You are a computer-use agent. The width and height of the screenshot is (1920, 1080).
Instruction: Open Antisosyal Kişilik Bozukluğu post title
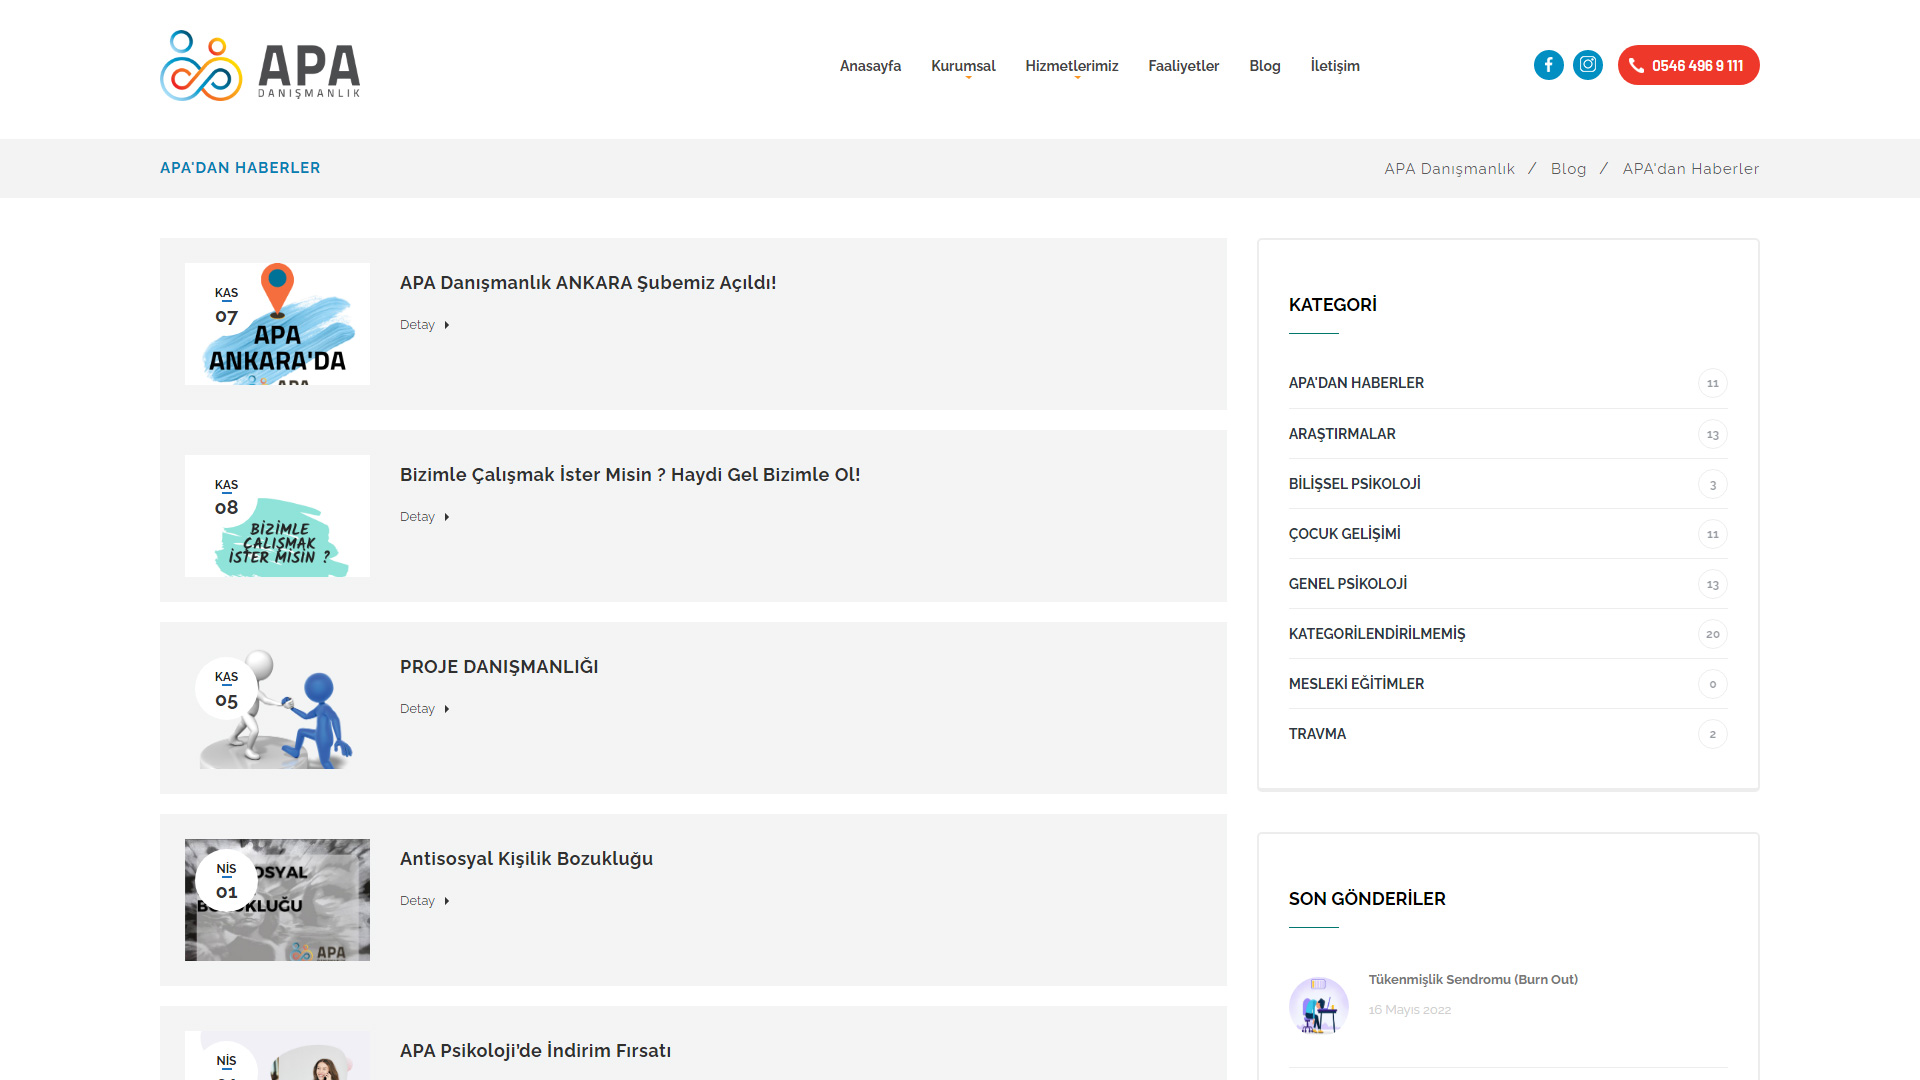point(526,859)
